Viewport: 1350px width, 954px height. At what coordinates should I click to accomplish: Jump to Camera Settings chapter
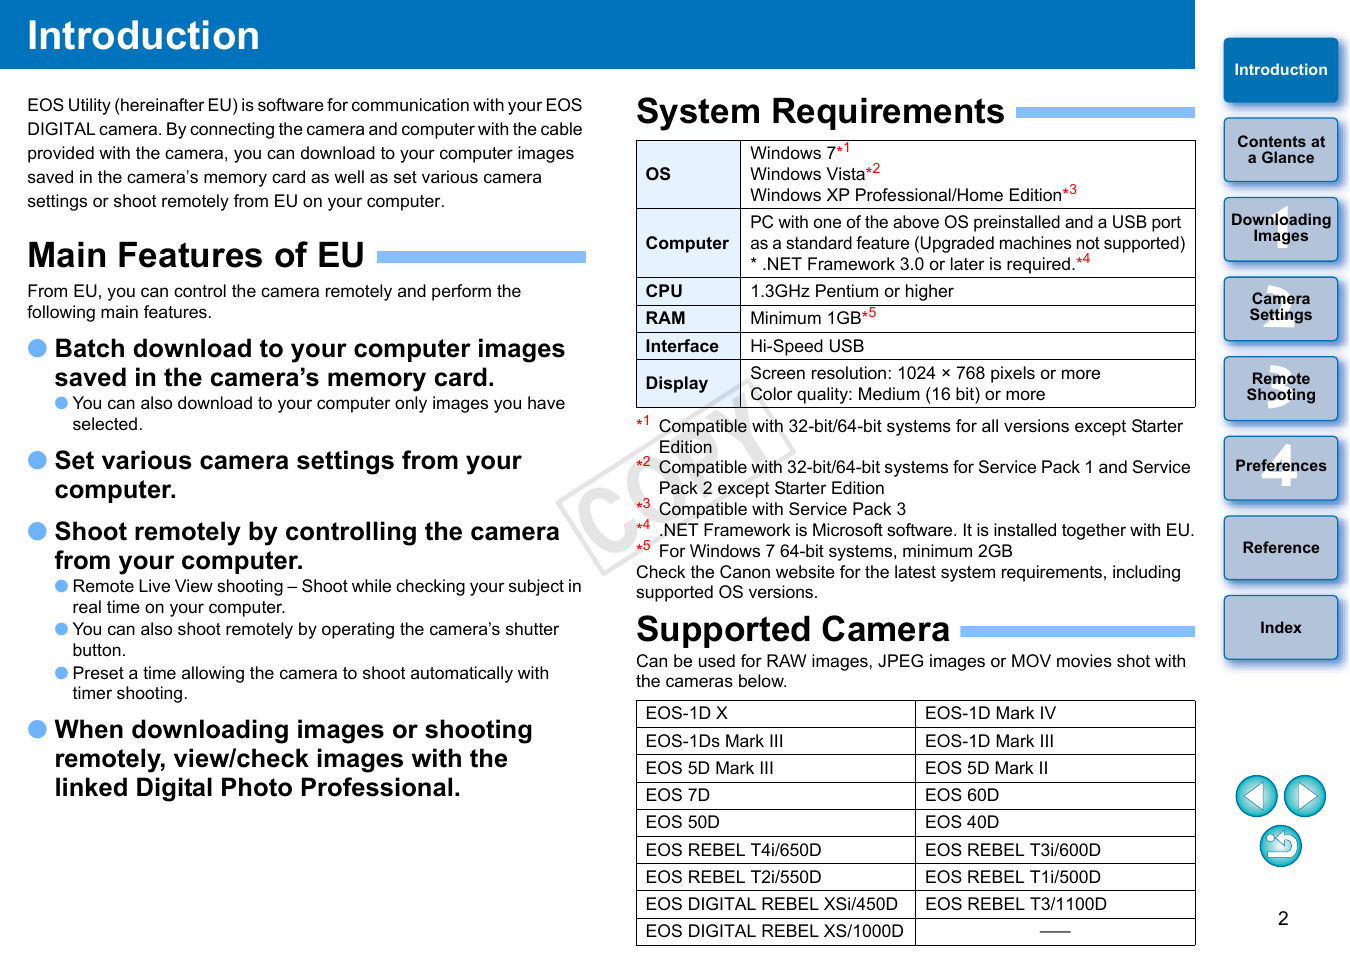tap(1281, 308)
